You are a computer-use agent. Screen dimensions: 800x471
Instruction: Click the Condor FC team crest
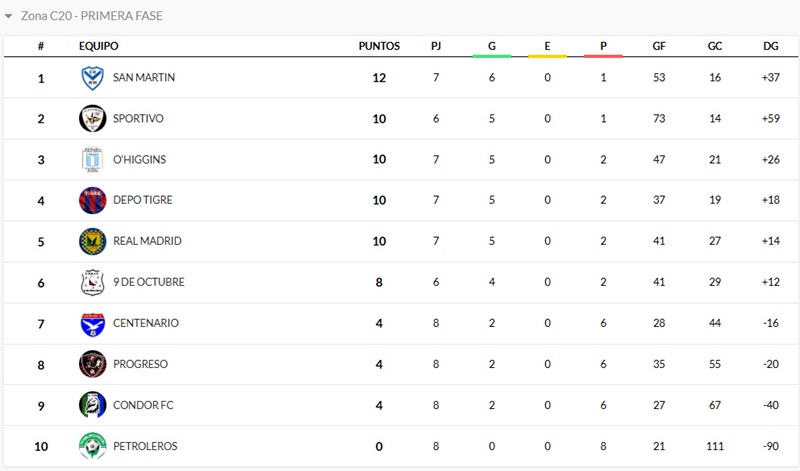point(92,406)
